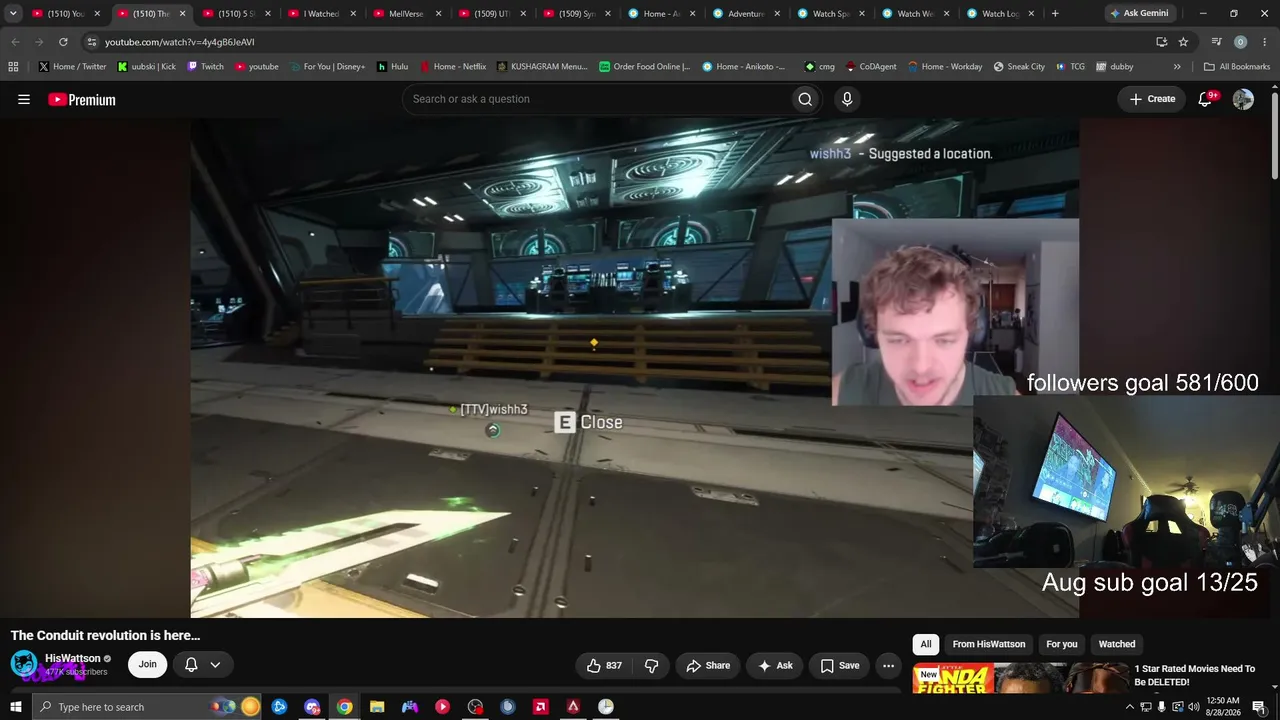
Task: Click the Windows taskbar search box
Action: (146, 707)
